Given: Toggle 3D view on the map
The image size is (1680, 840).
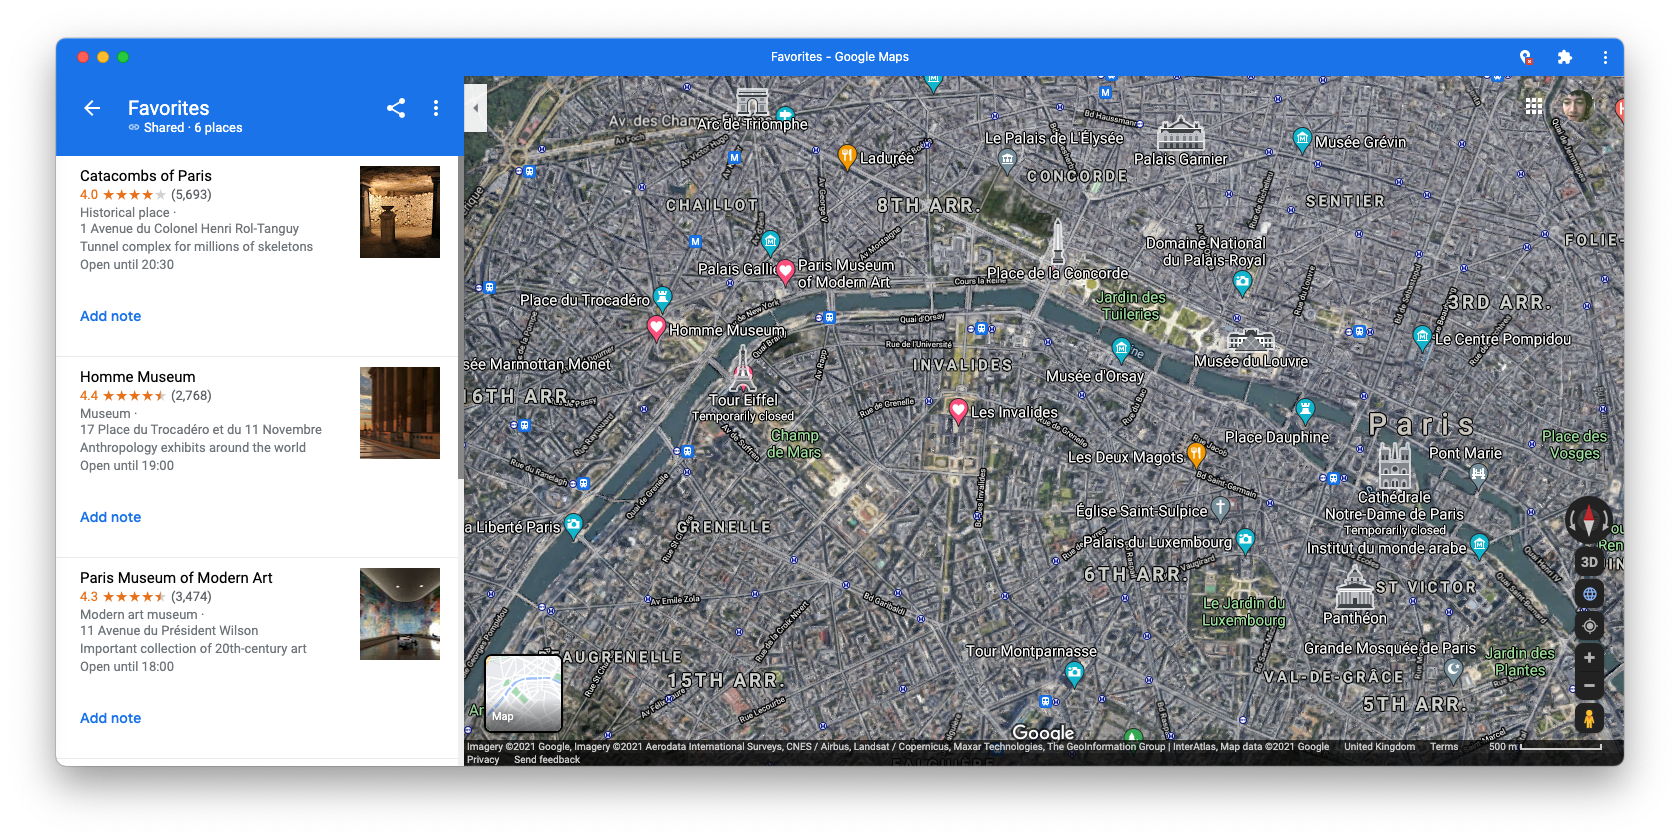Looking at the screenshot, I should 1589,562.
